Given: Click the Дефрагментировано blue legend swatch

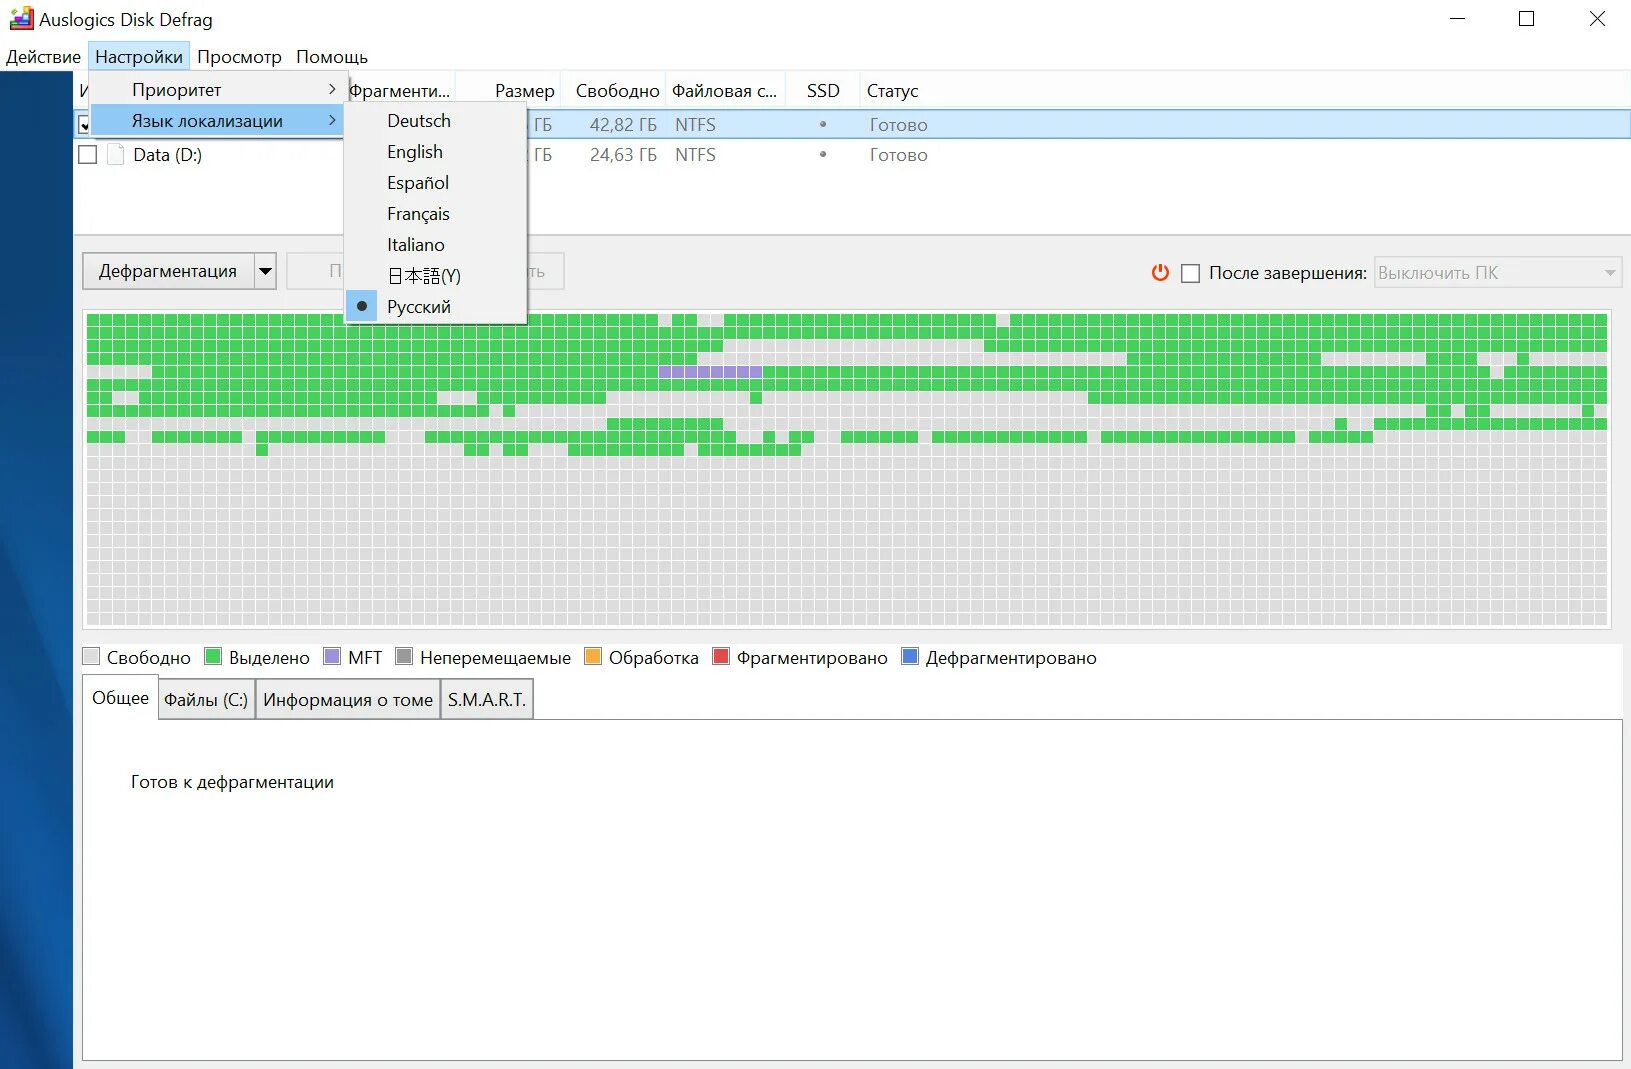Looking at the screenshot, I should (x=910, y=656).
